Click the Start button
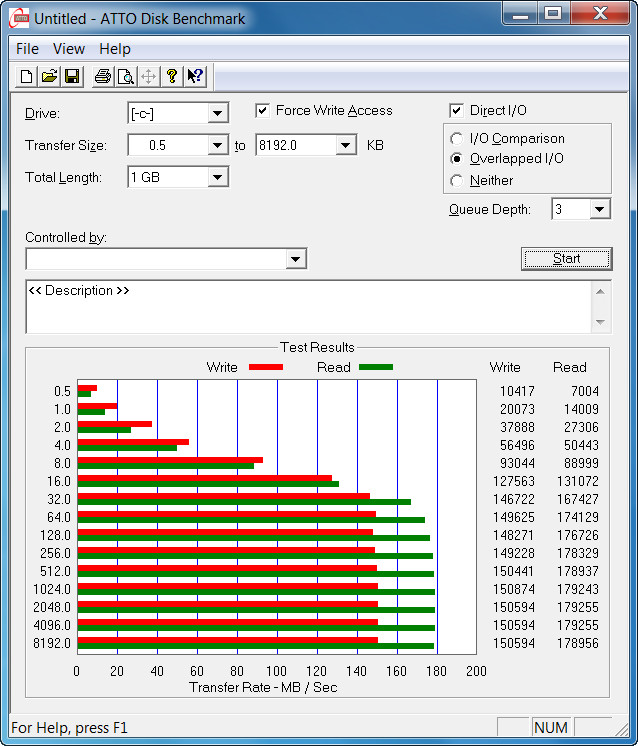The width and height of the screenshot is (638, 746). click(567, 259)
